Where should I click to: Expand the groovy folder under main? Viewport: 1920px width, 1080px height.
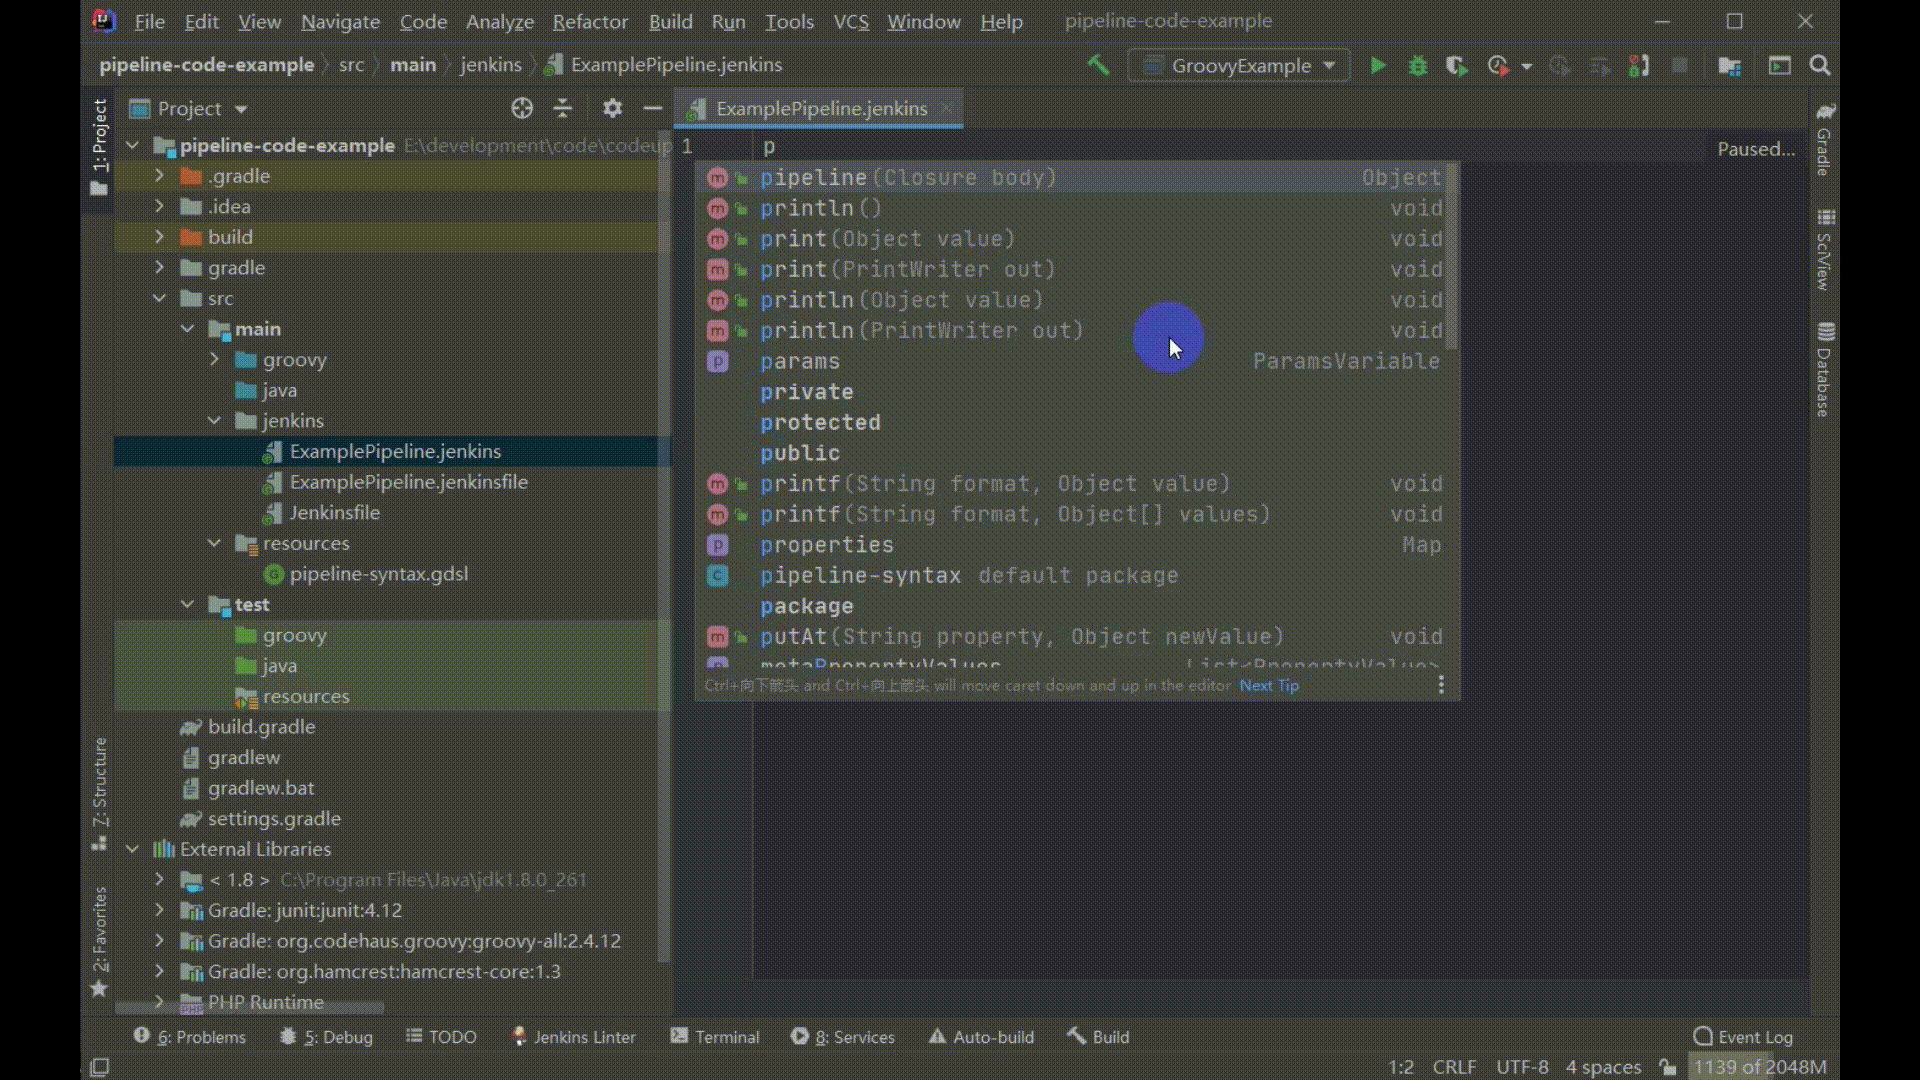214,360
